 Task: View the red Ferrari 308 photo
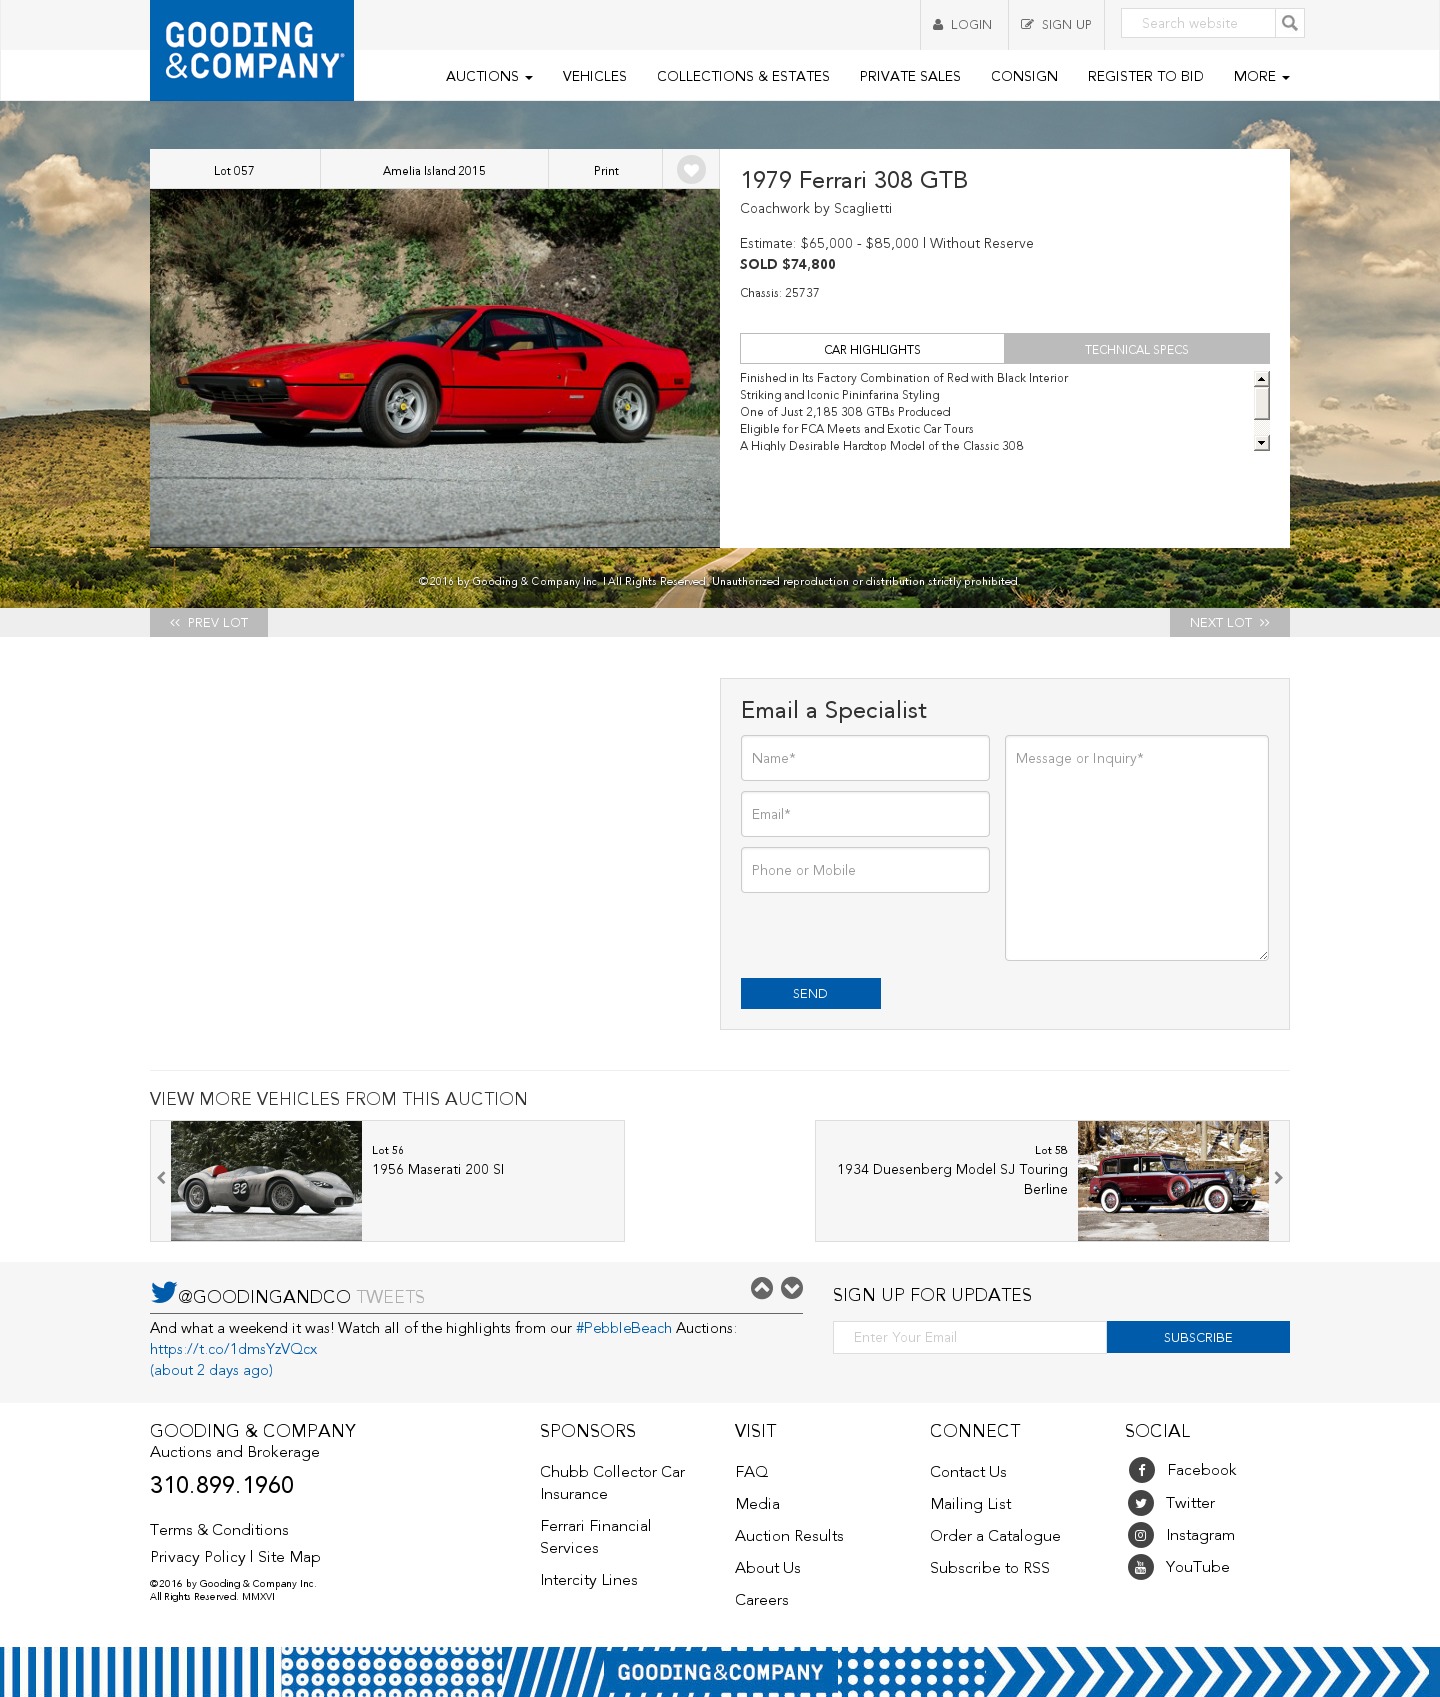[x=435, y=368]
